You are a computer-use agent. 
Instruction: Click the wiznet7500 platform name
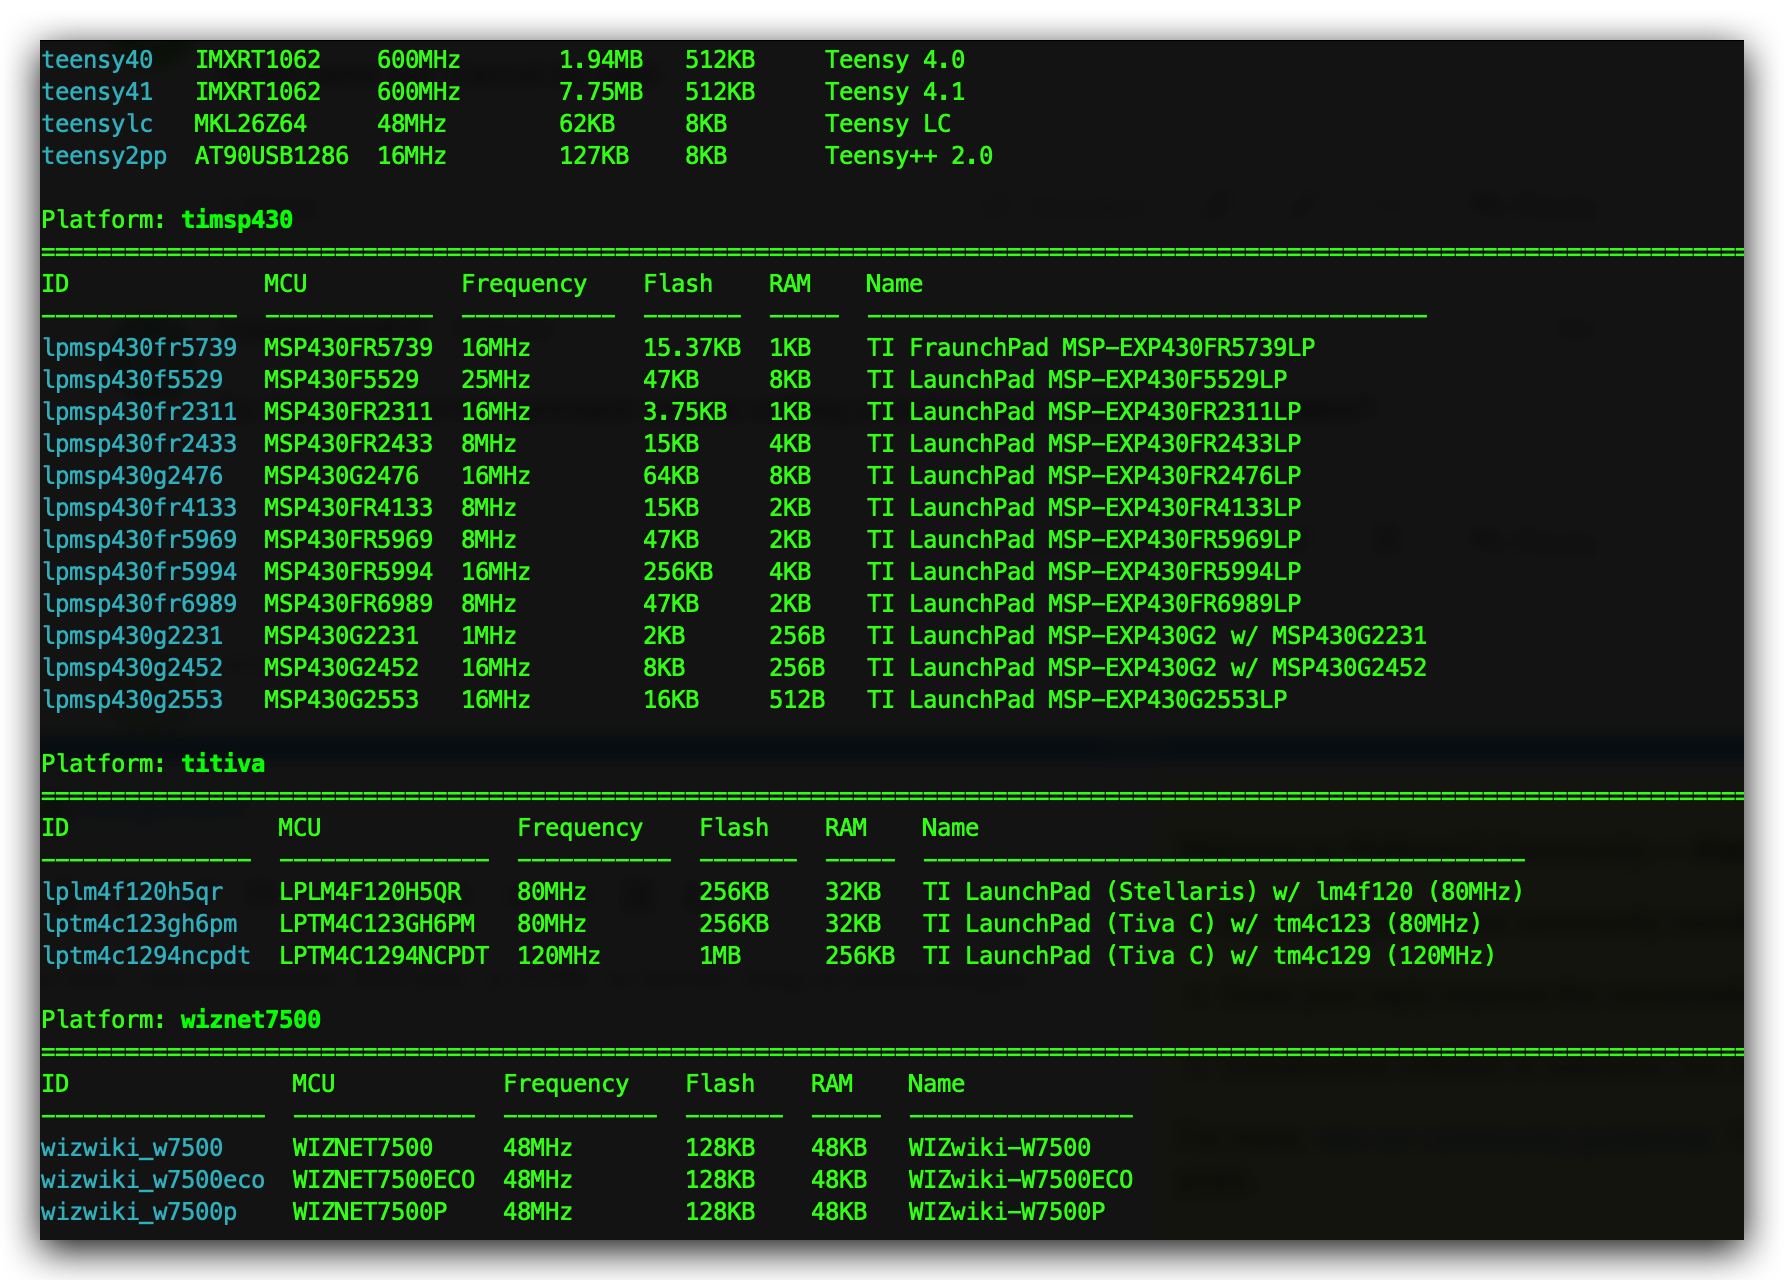point(251,1020)
